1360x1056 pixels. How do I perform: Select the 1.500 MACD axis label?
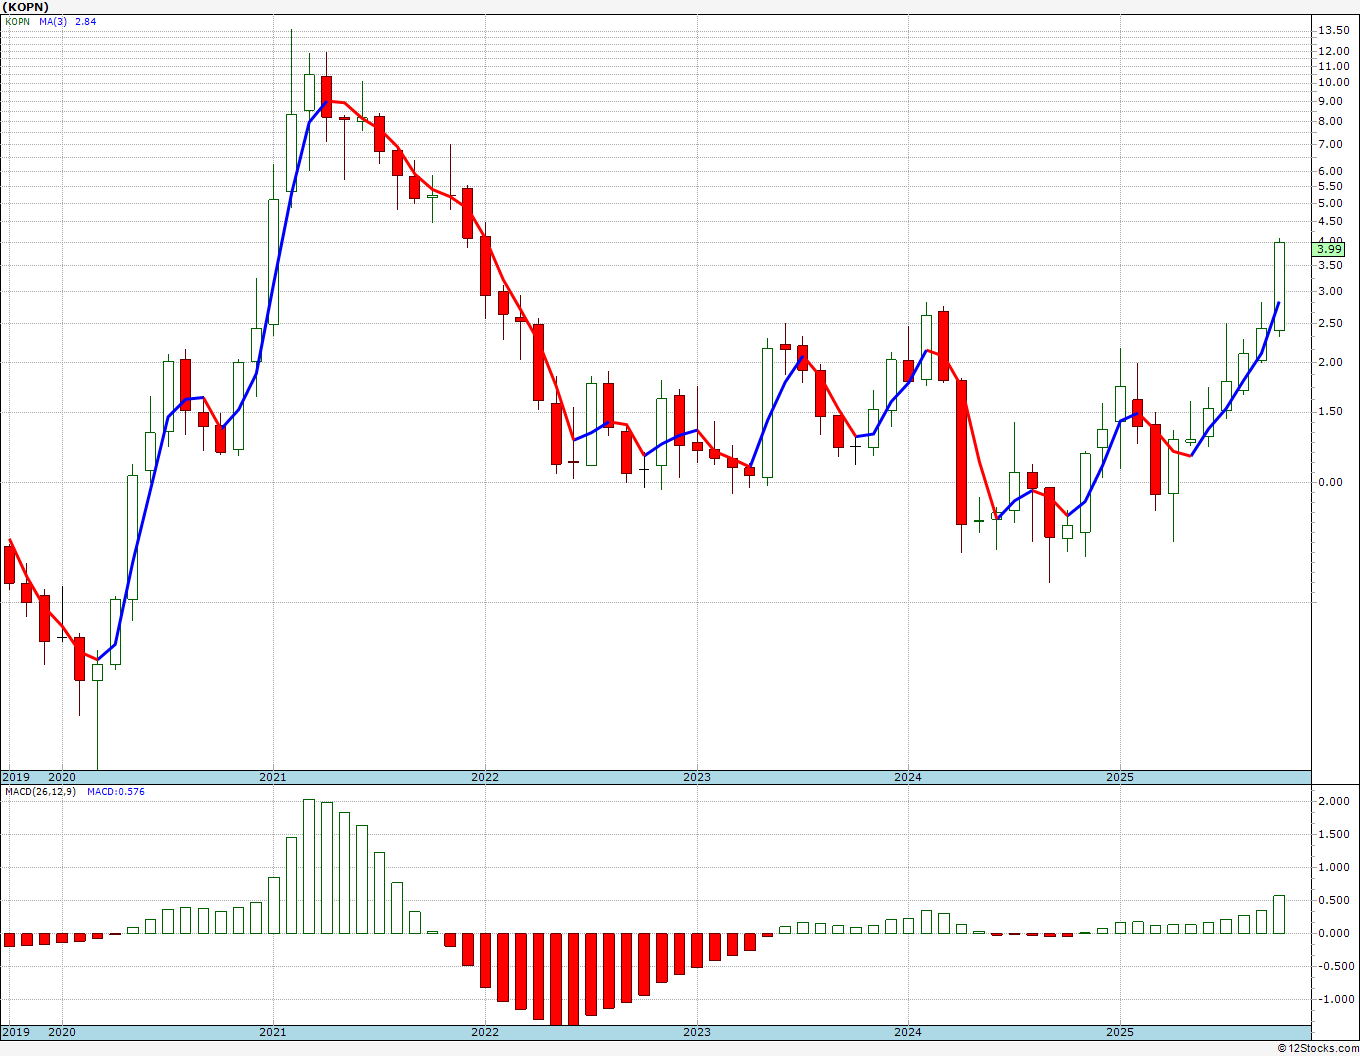pos(1332,835)
